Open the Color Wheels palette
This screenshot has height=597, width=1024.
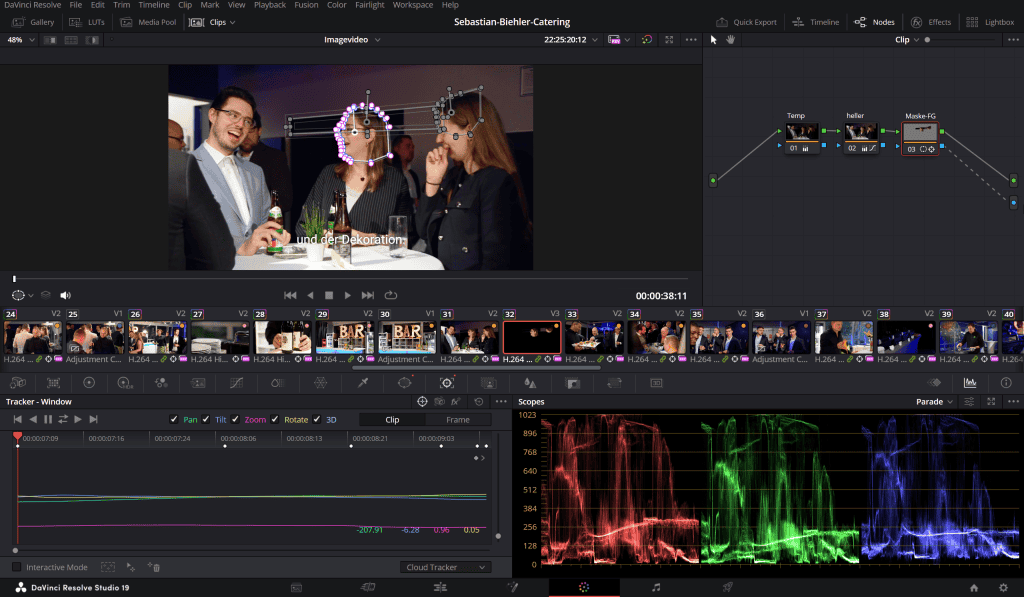(x=89, y=383)
